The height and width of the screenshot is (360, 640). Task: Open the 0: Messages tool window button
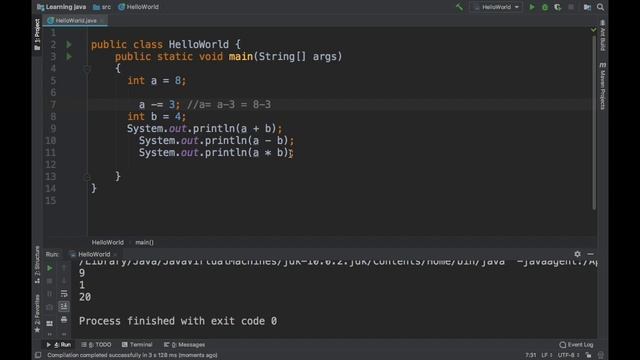coord(184,344)
